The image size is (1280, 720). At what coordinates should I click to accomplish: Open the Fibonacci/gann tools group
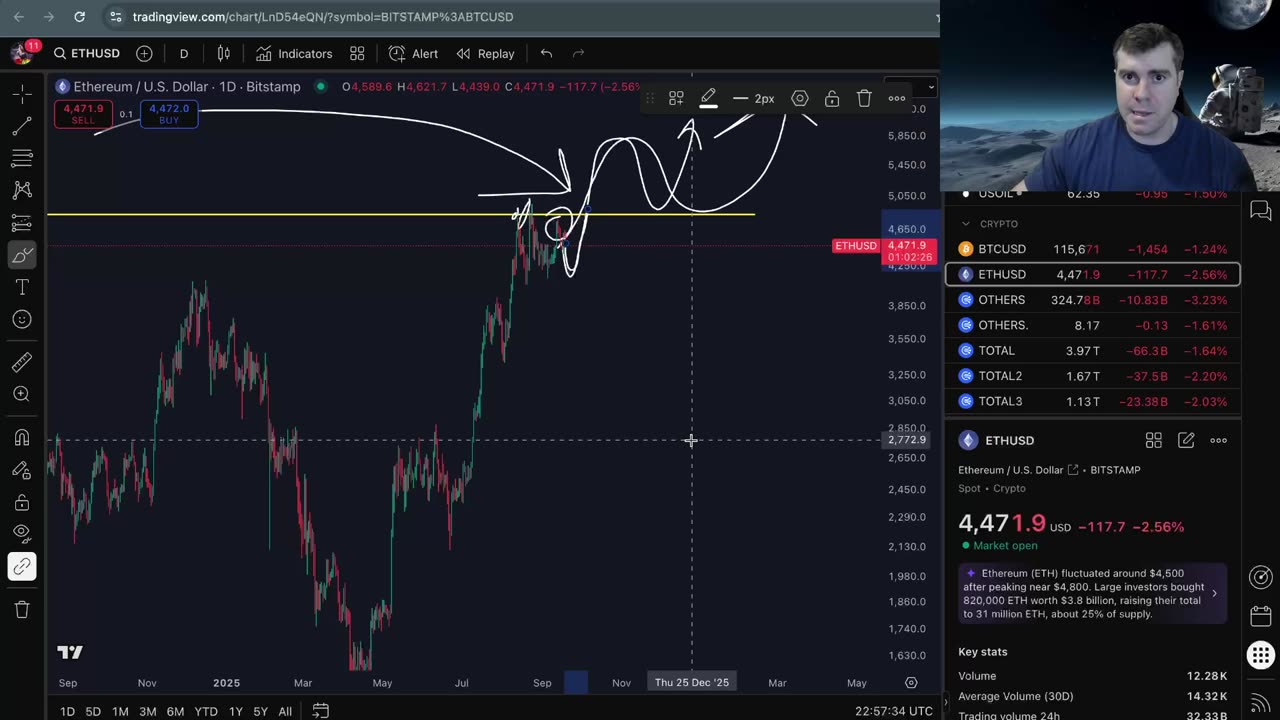22,158
